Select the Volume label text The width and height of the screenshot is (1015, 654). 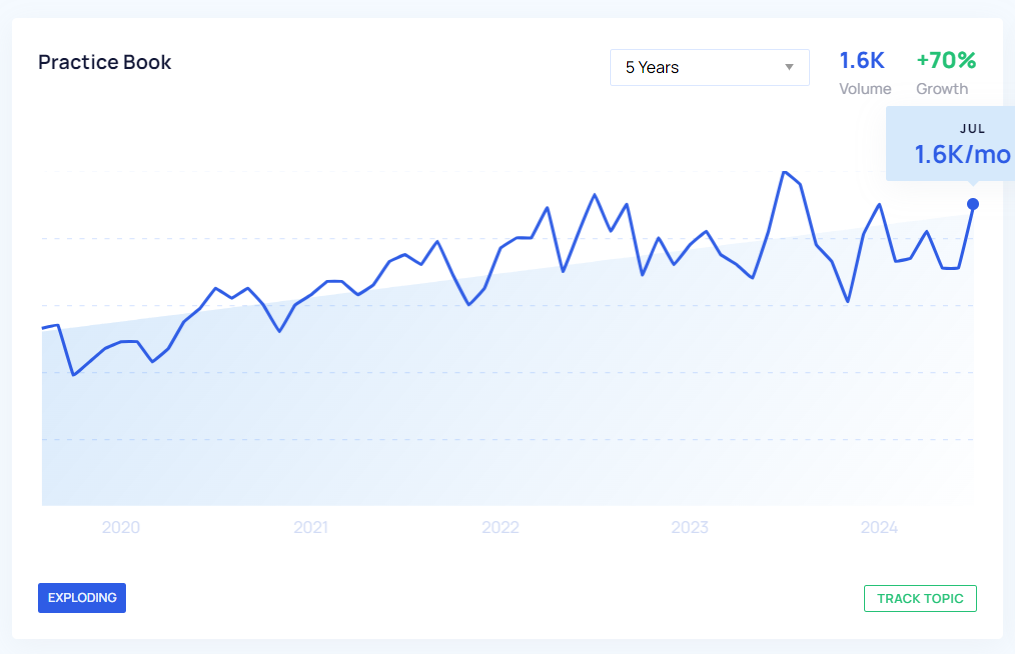pos(865,89)
